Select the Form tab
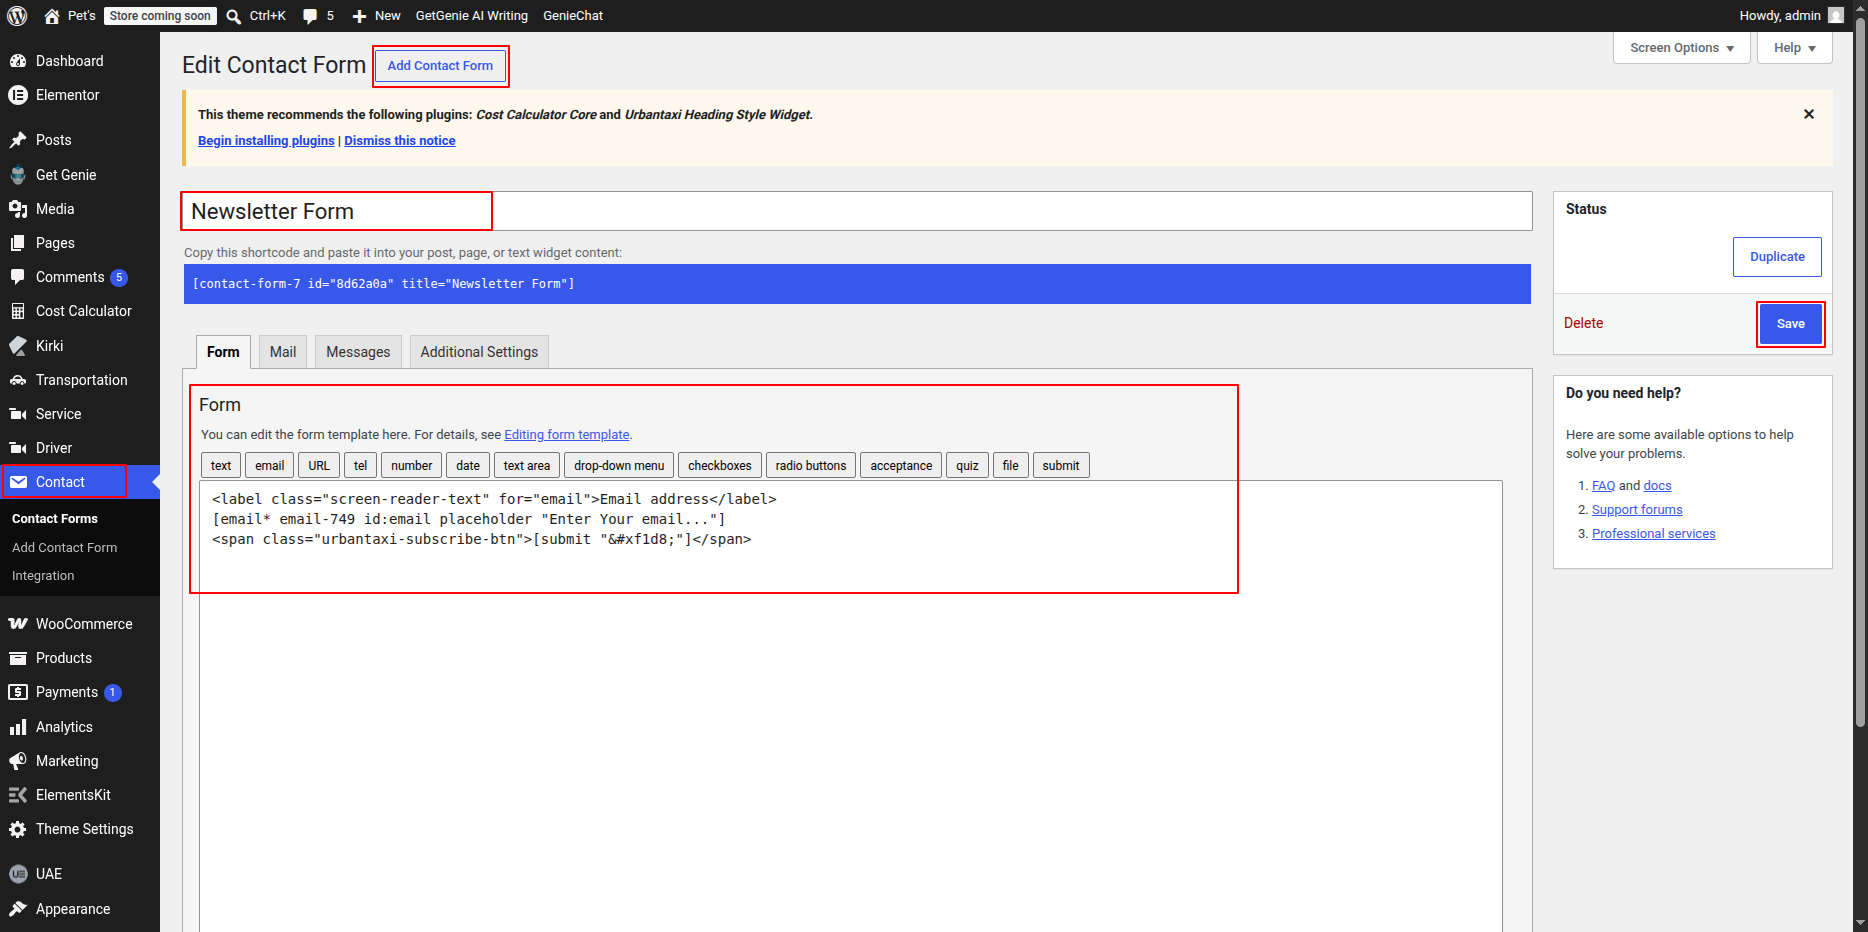1868x932 pixels. [x=223, y=352]
